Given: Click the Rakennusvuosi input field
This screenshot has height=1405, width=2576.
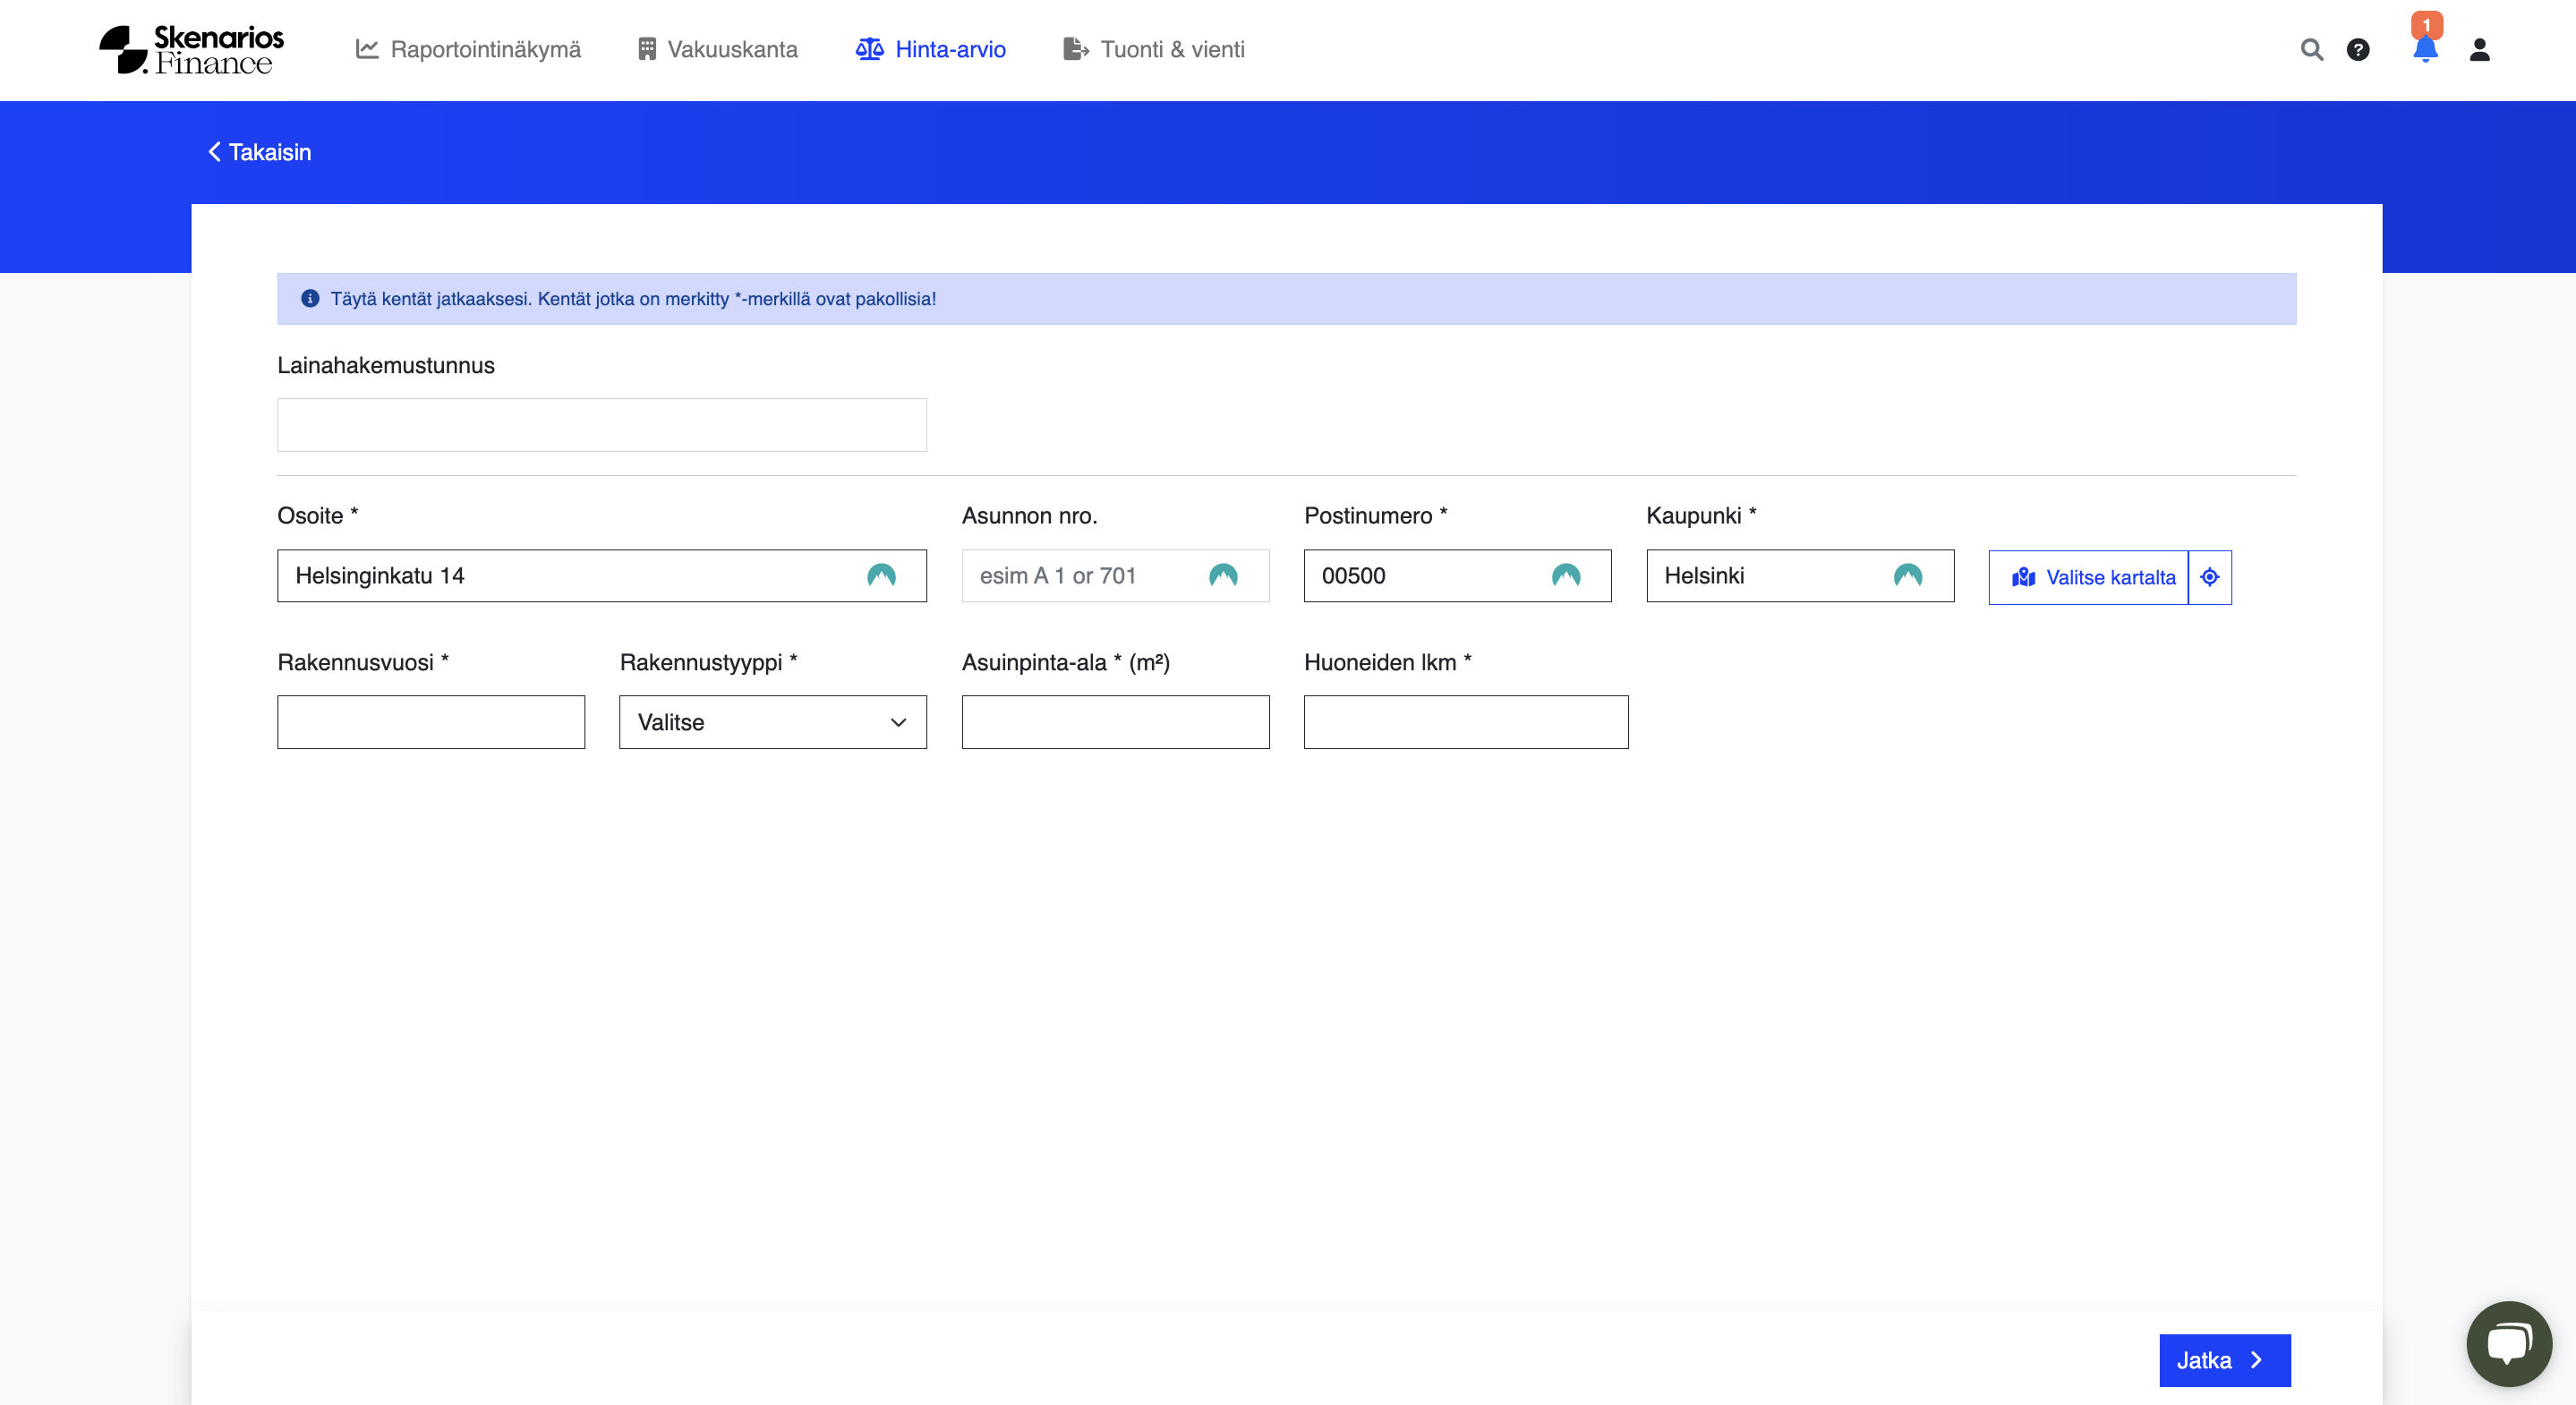Looking at the screenshot, I should coord(430,722).
